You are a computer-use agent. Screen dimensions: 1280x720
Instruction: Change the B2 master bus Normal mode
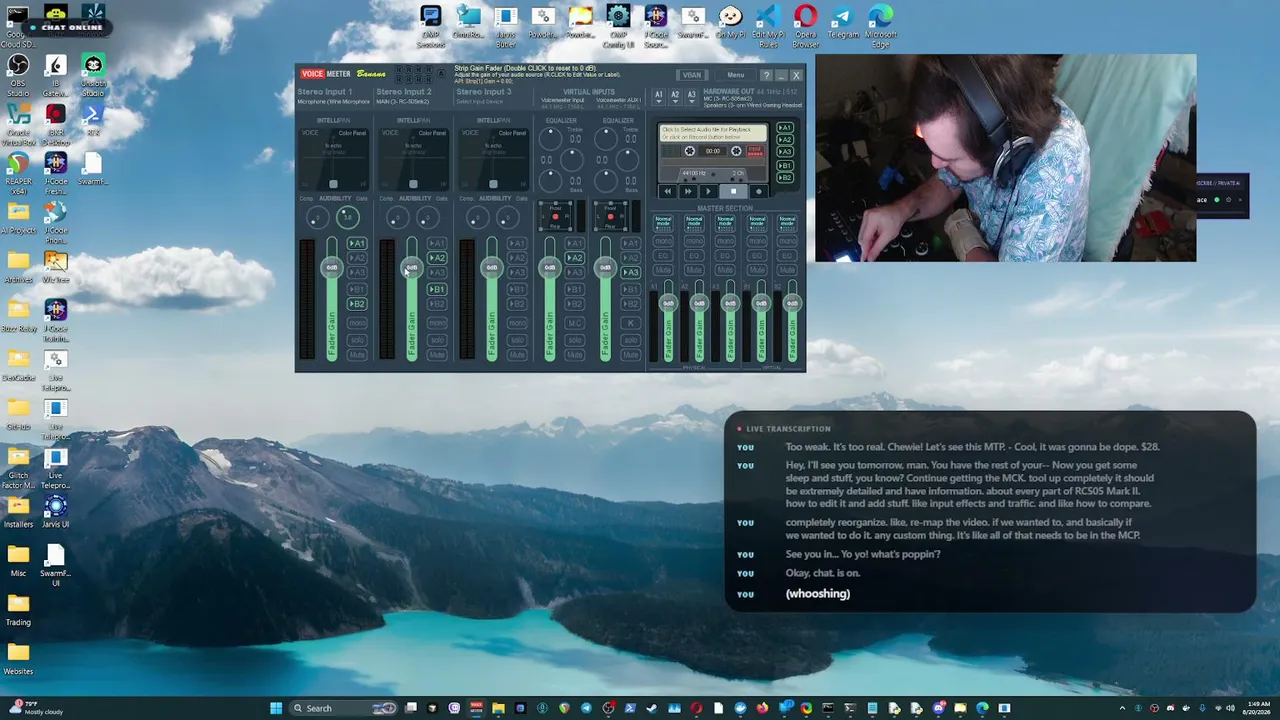click(788, 222)
